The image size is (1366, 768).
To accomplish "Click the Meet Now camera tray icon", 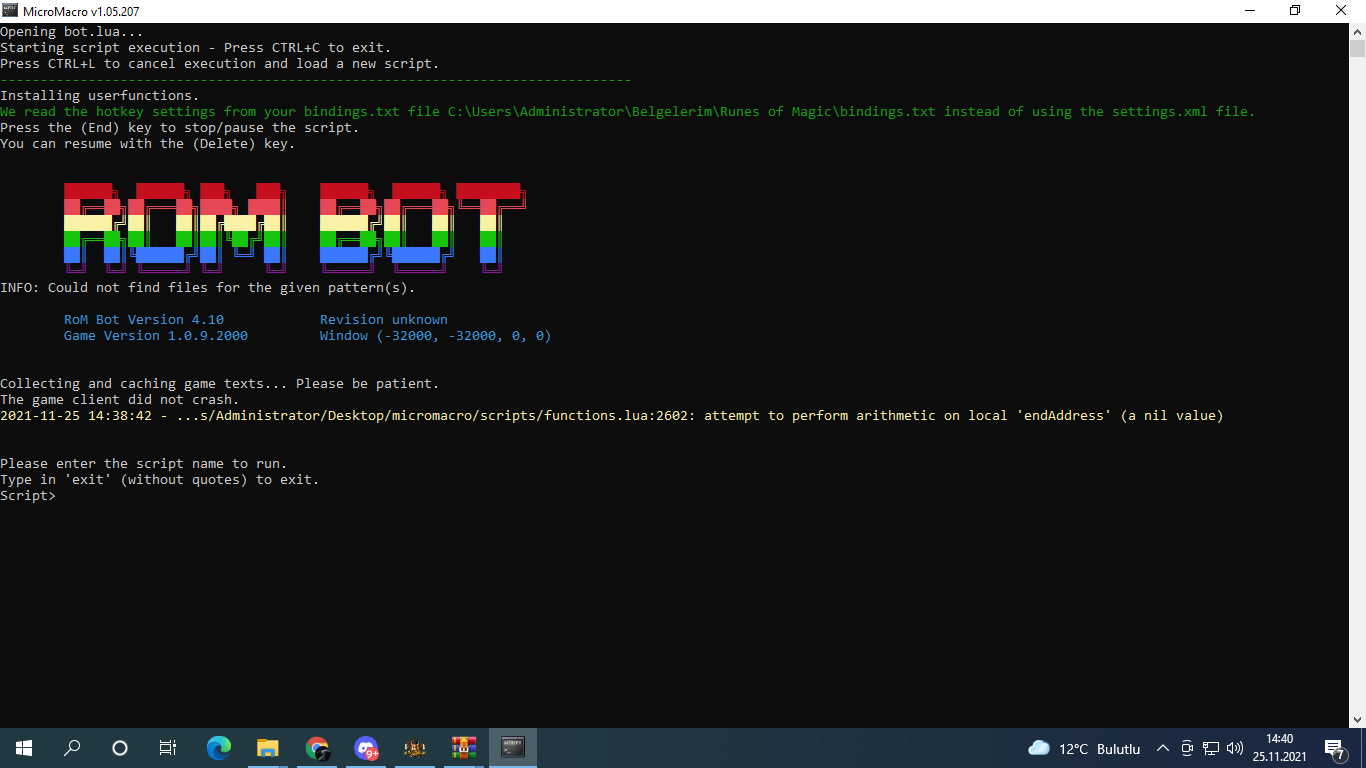I will (x=1187, y=748).
